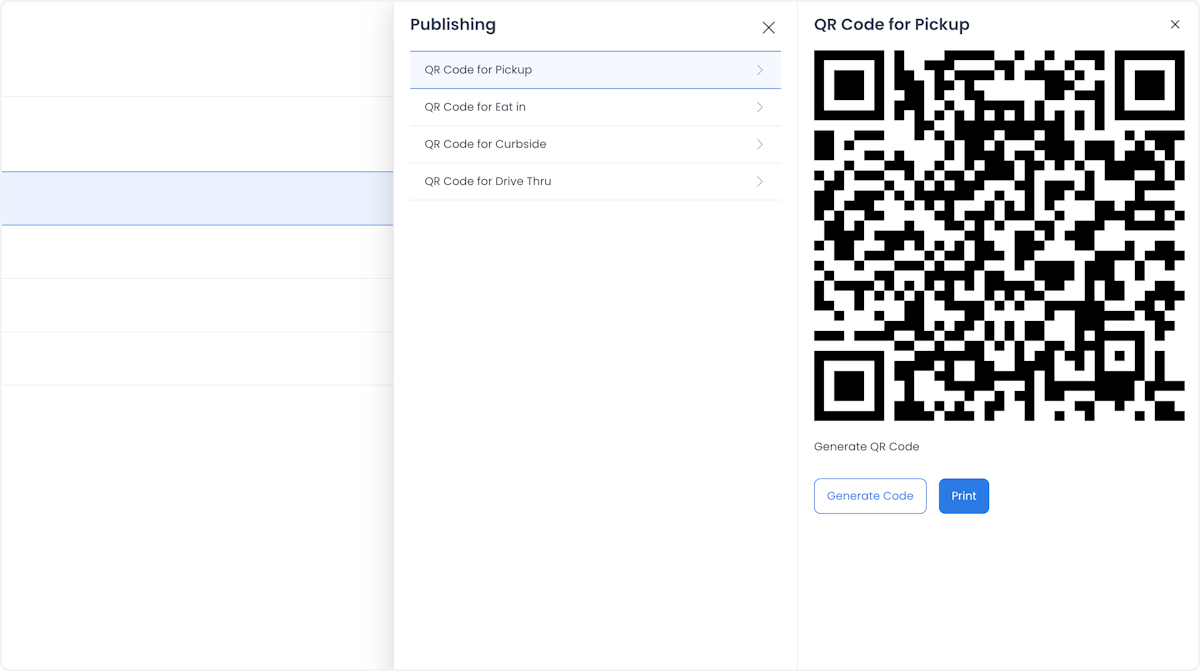Open the QR Code for Curbside row
1200x671 pixels.
[595, 144]
